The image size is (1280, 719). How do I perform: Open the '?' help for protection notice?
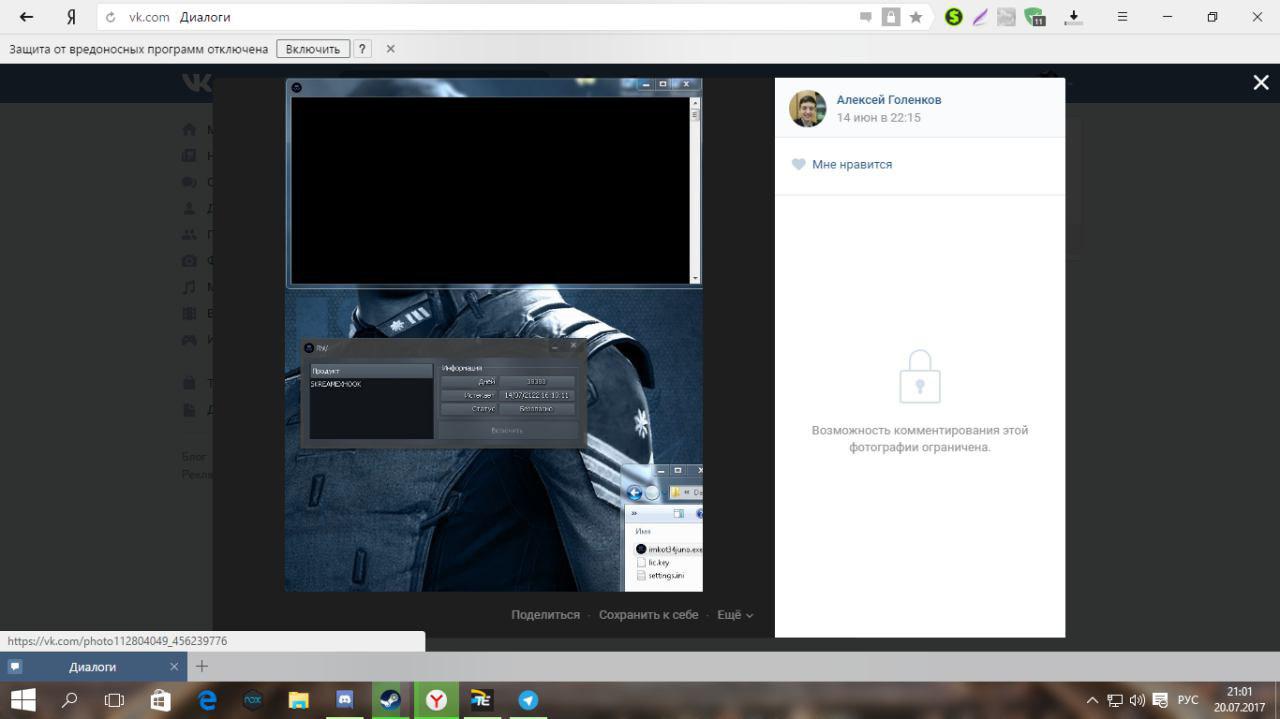click(363, 49)
